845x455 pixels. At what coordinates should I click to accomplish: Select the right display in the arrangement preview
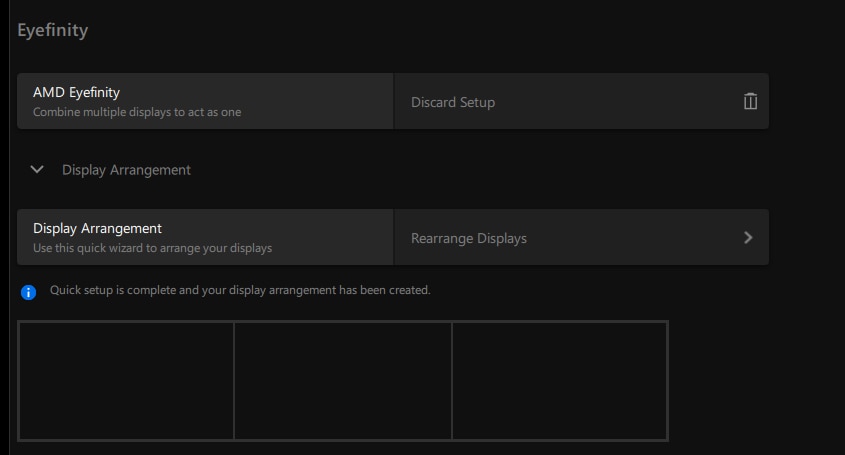(559, 380)
